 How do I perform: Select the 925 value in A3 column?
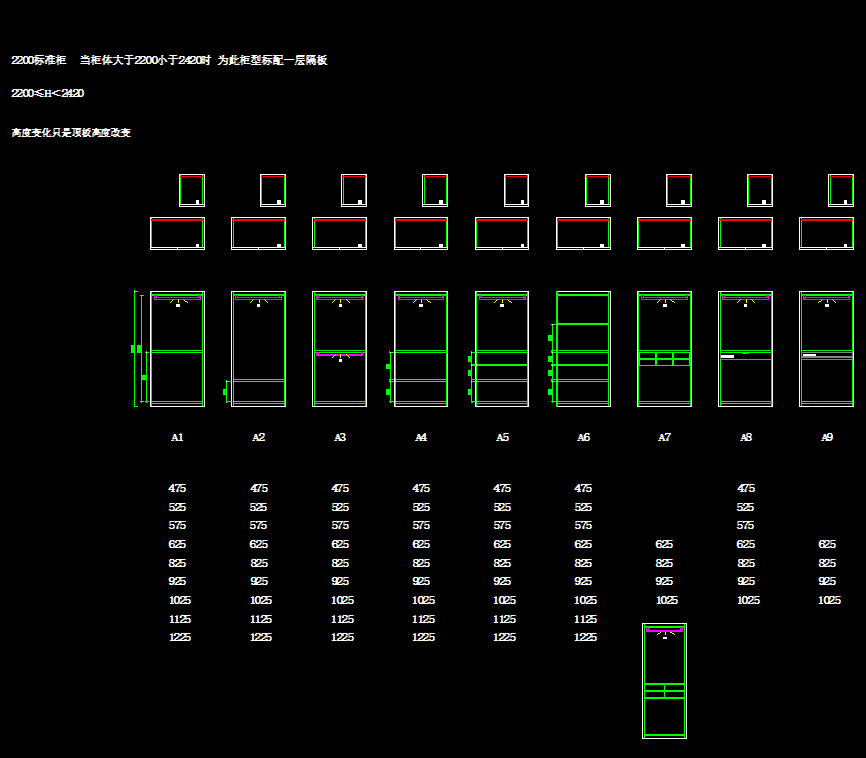[340, 582]
